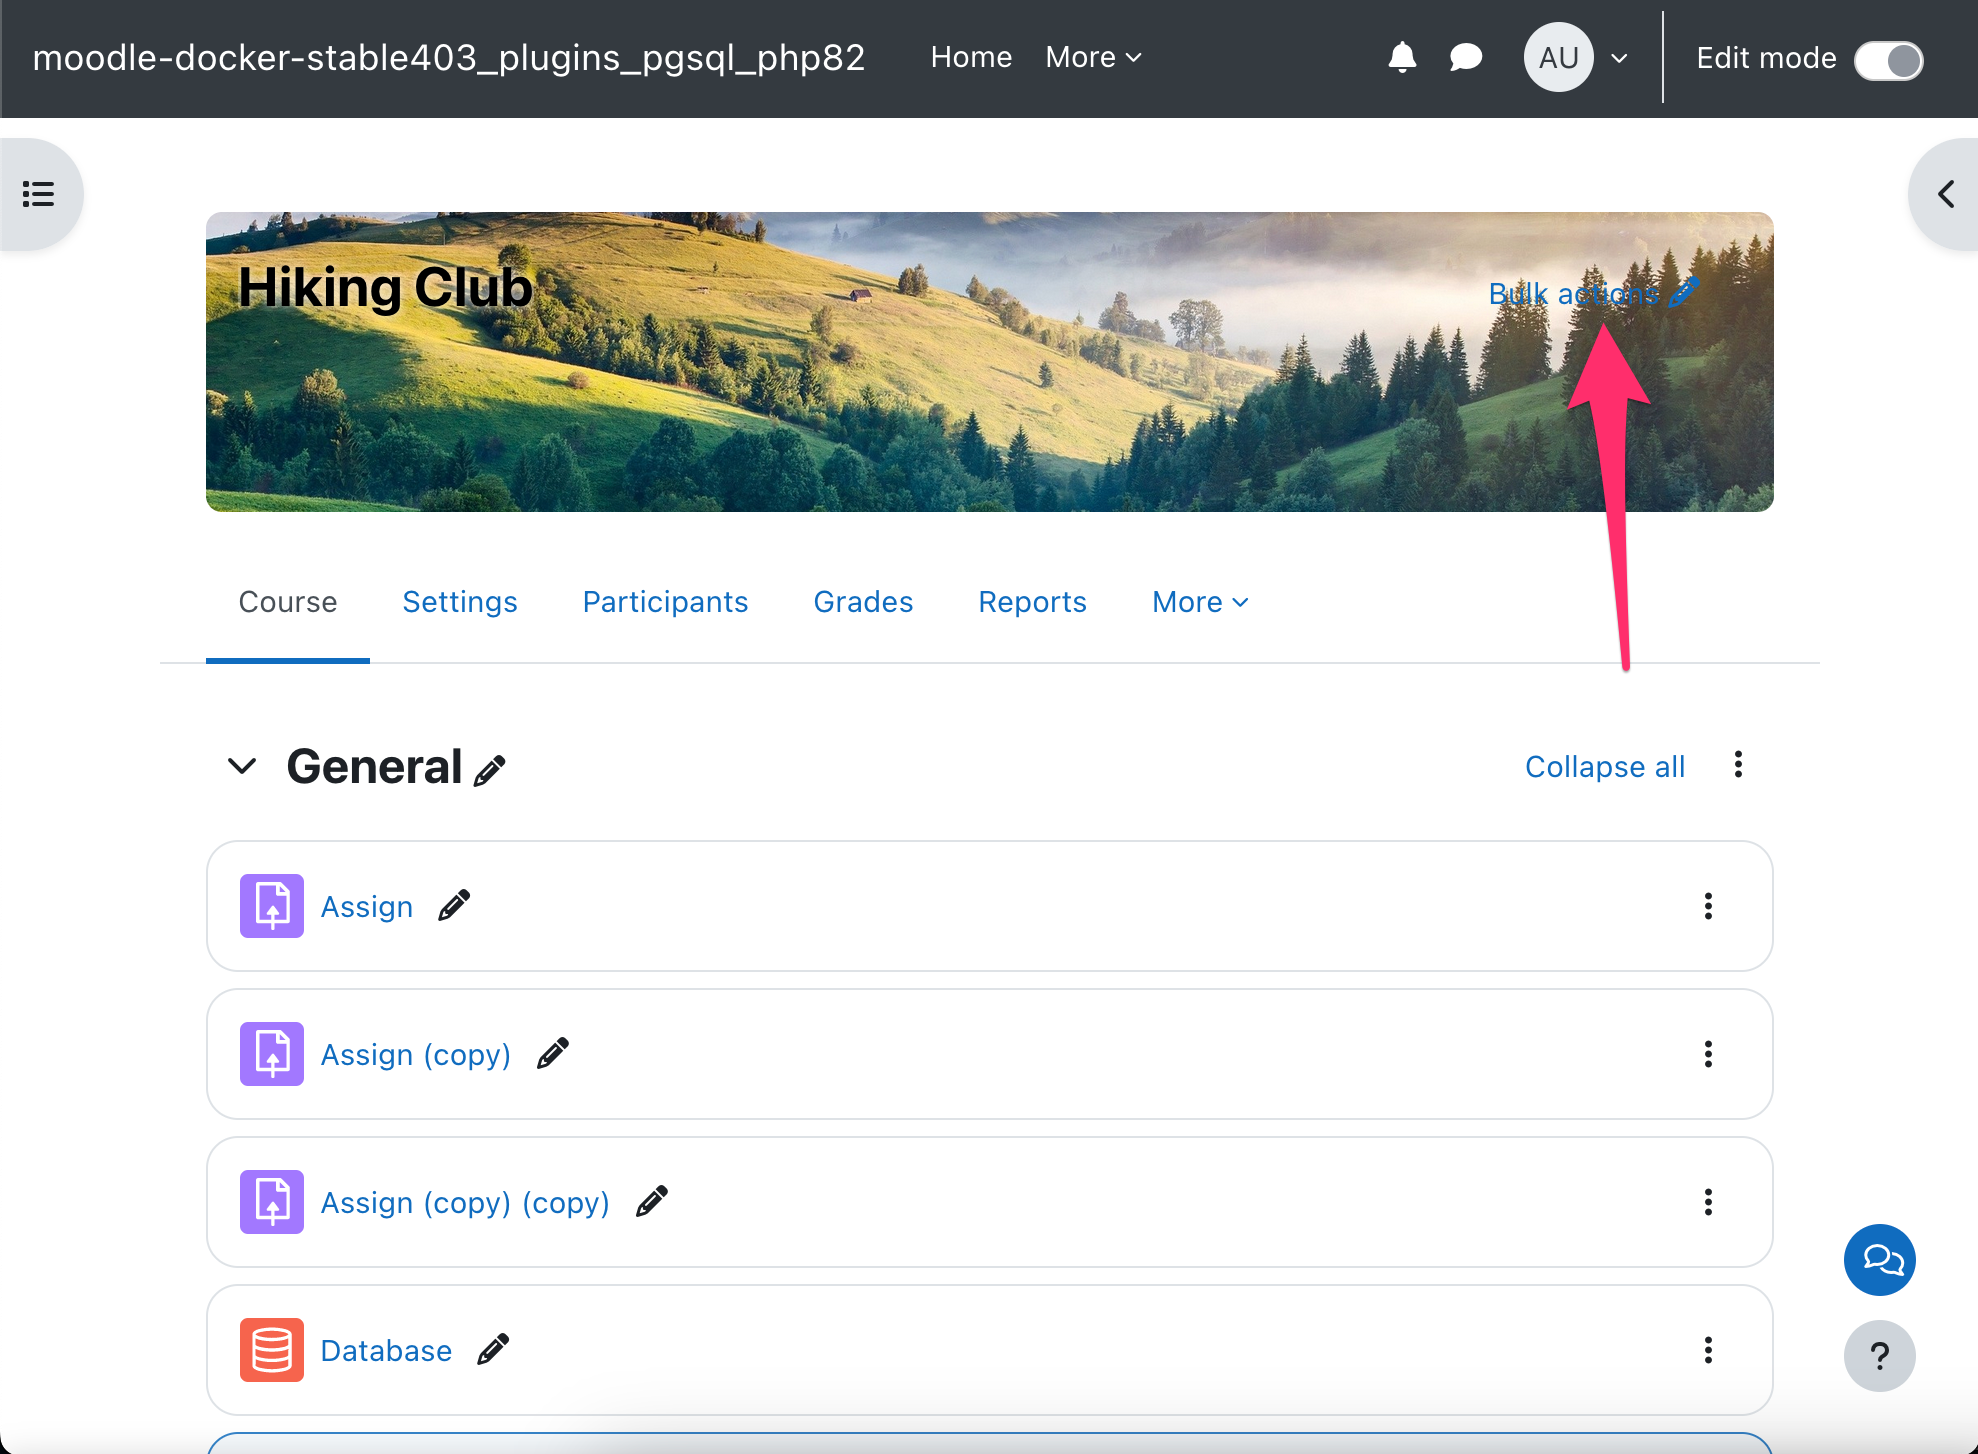Image resolution: width=1978 pixels, height=1454 pixels.
Task: Open the notifications bell
Action: (1402, 57)
